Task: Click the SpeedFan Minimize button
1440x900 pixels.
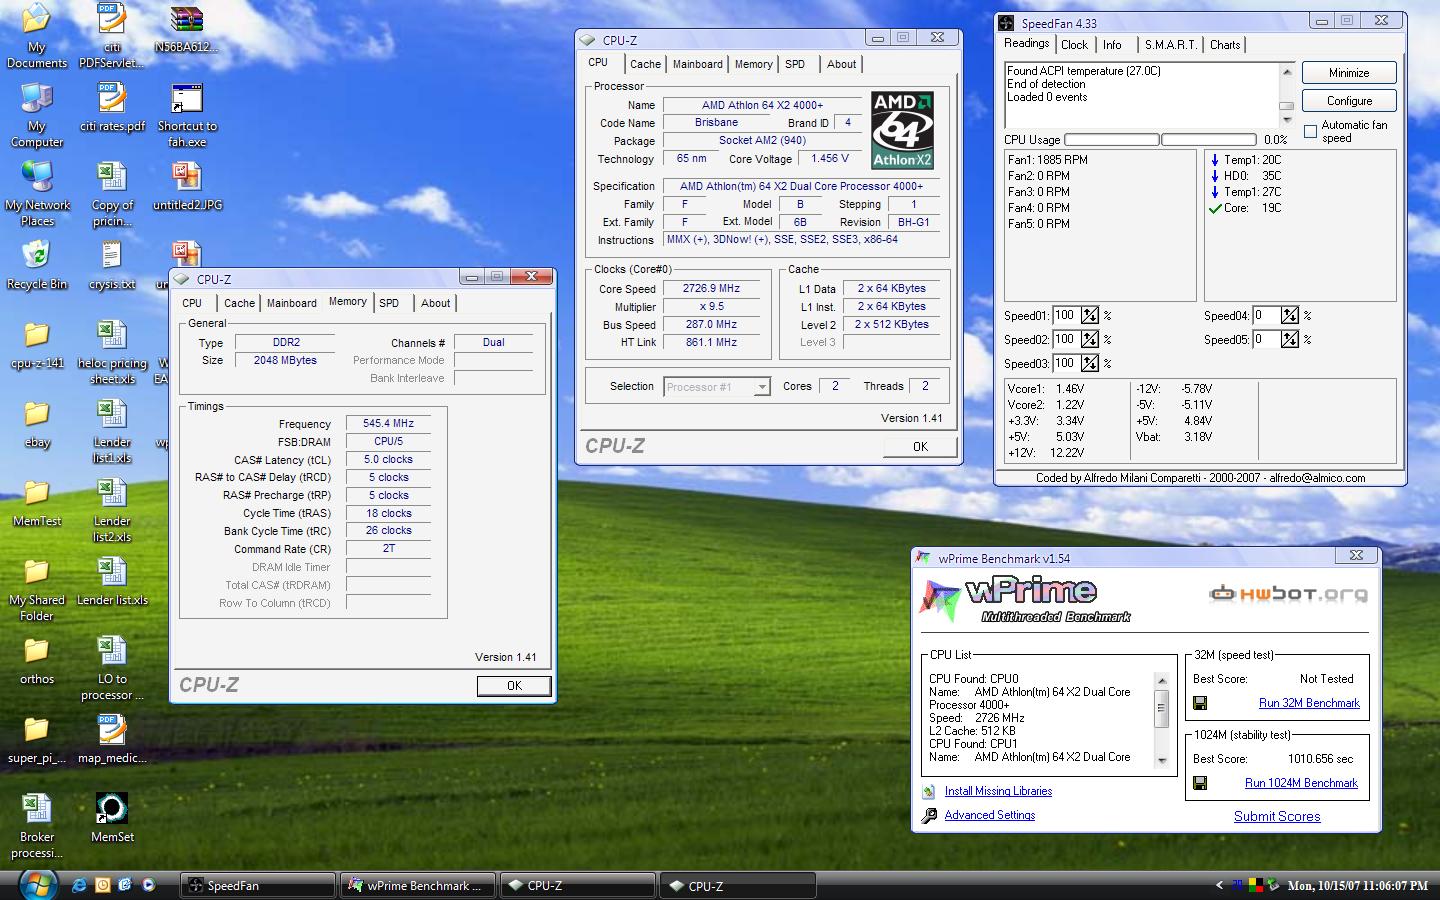Action: pyautogui.click(x=1349, y=73)
